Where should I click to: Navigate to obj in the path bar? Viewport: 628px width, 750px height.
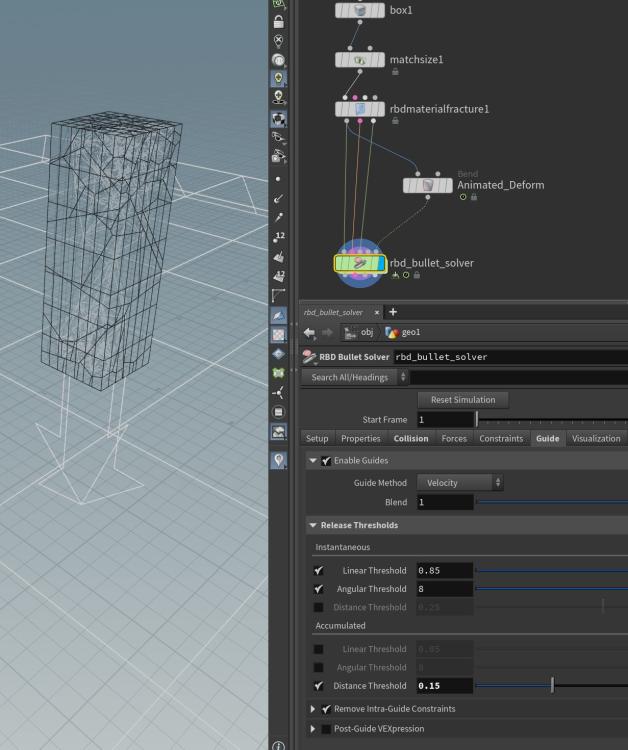click(x=359, y=332)
